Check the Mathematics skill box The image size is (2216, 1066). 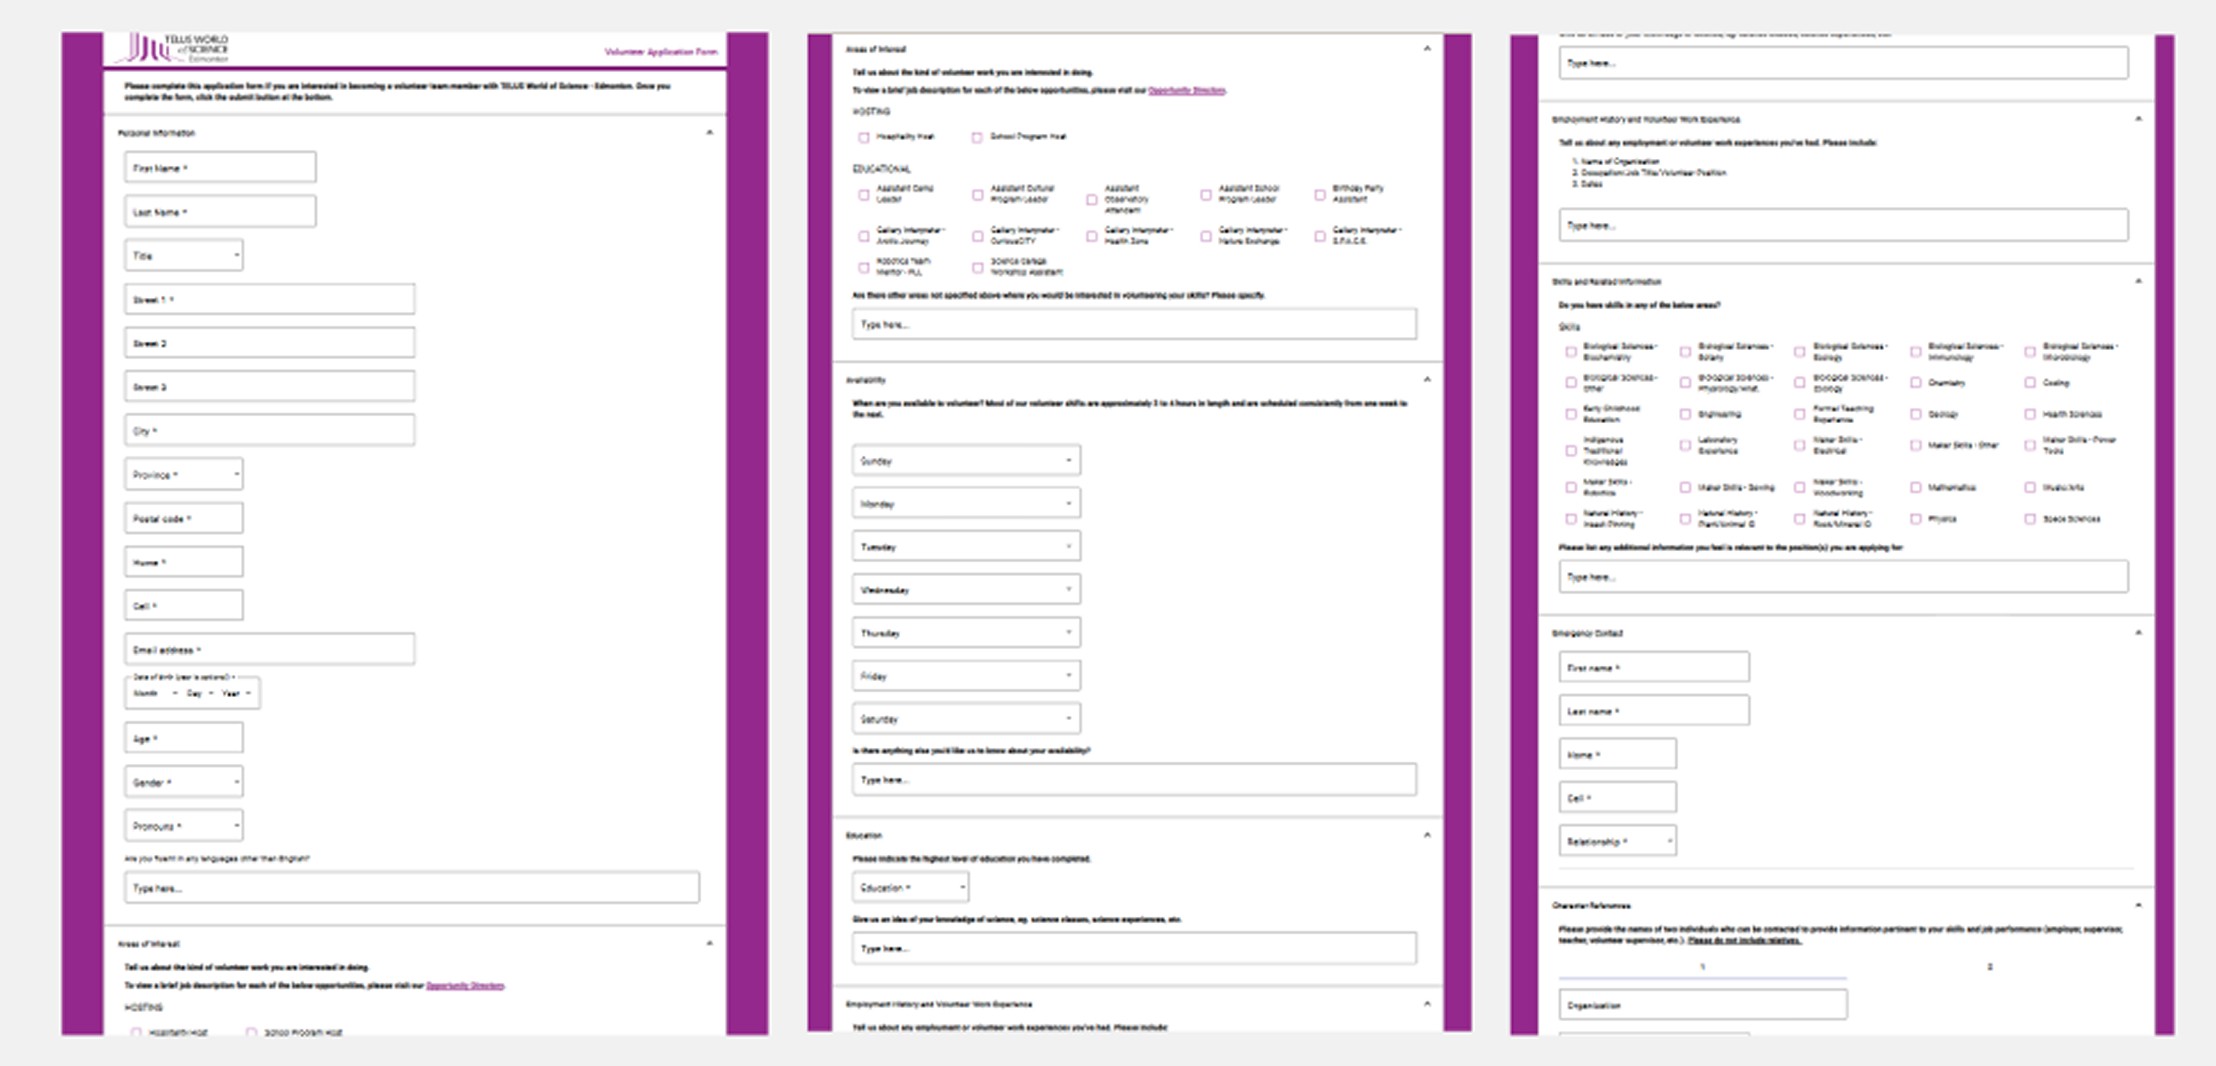[1915, 488]
